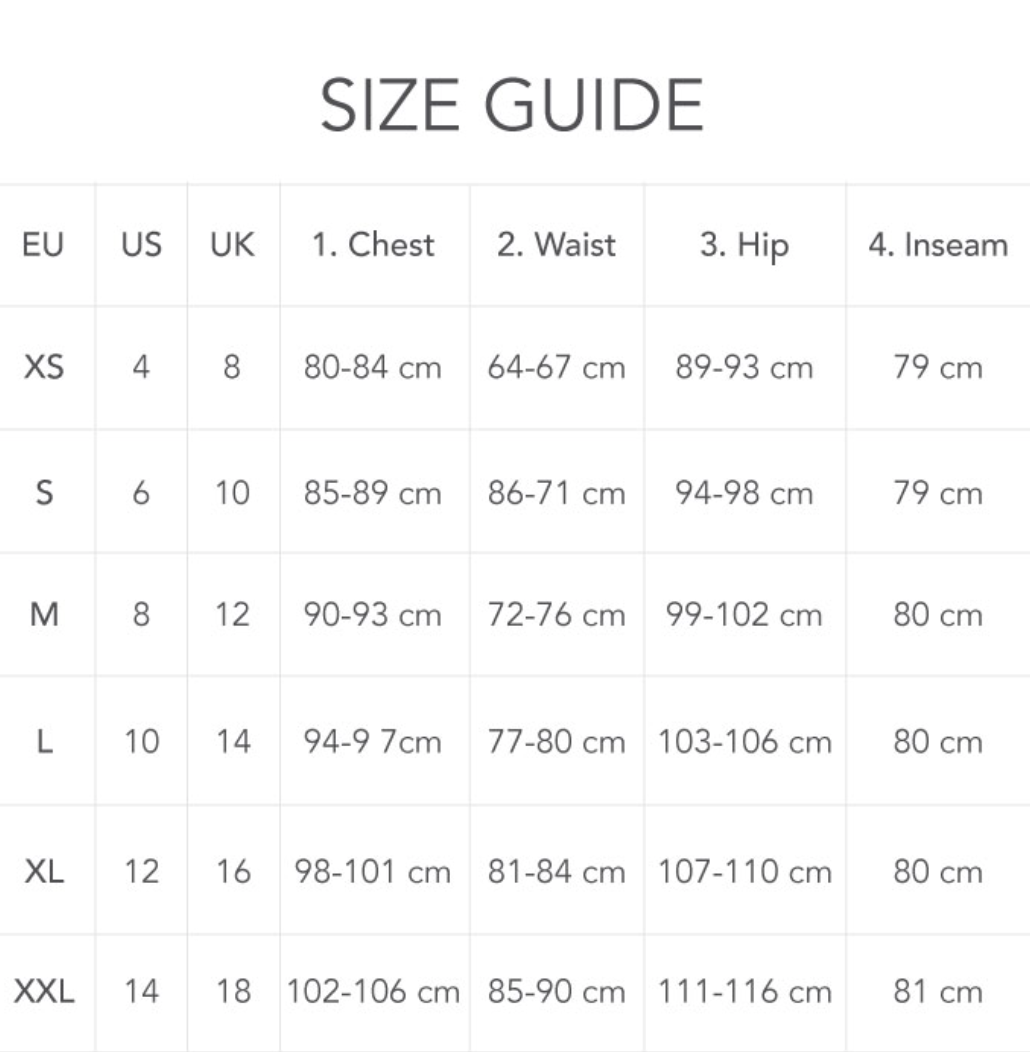Select the XS size row label

pyautogui.click(x=44, y=367)
